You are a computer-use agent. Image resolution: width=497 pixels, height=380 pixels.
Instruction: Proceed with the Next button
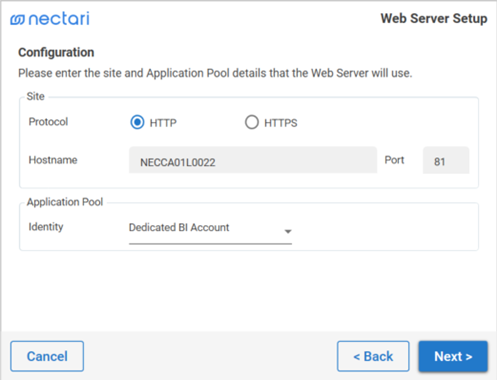pyautogui.click(x=453, y=356)
